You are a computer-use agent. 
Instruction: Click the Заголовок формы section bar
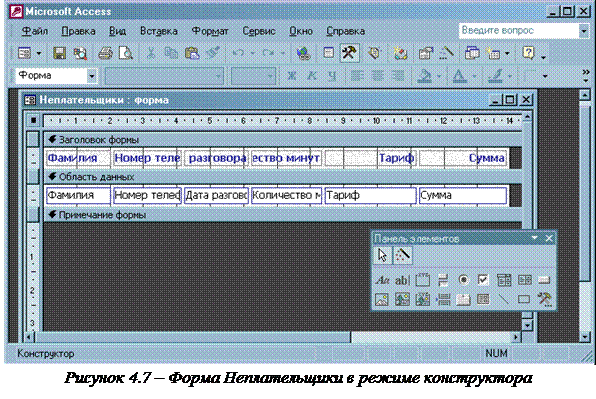click(282, 140)
